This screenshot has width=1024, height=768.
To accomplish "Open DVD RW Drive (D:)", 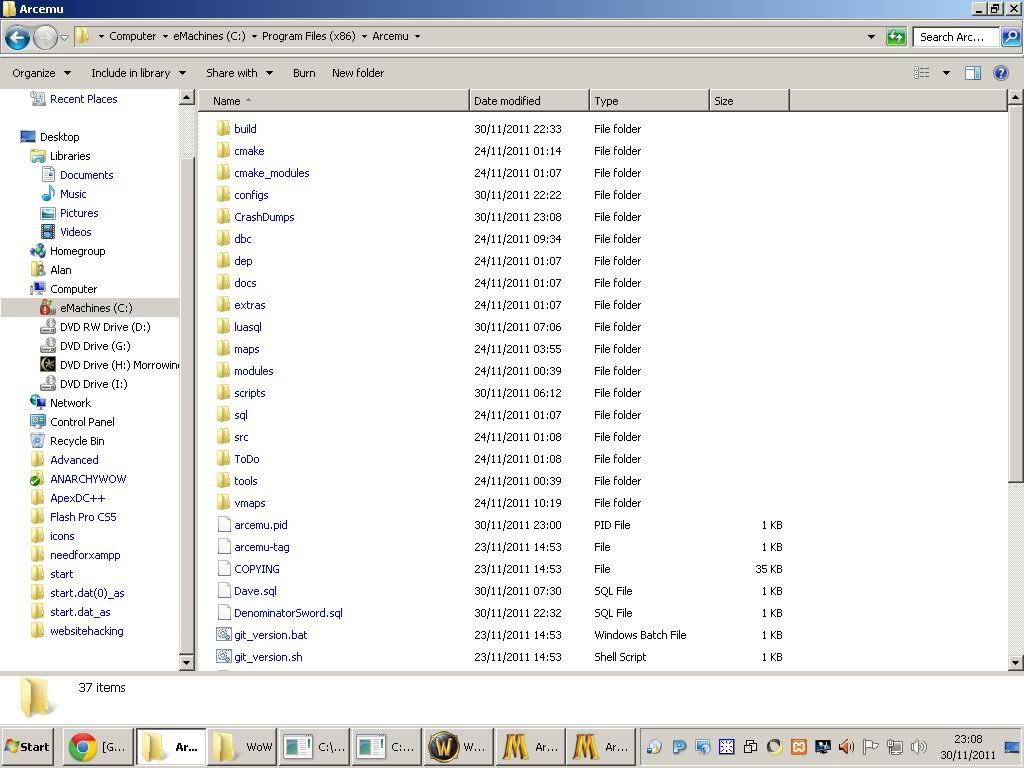I will 104,327.
